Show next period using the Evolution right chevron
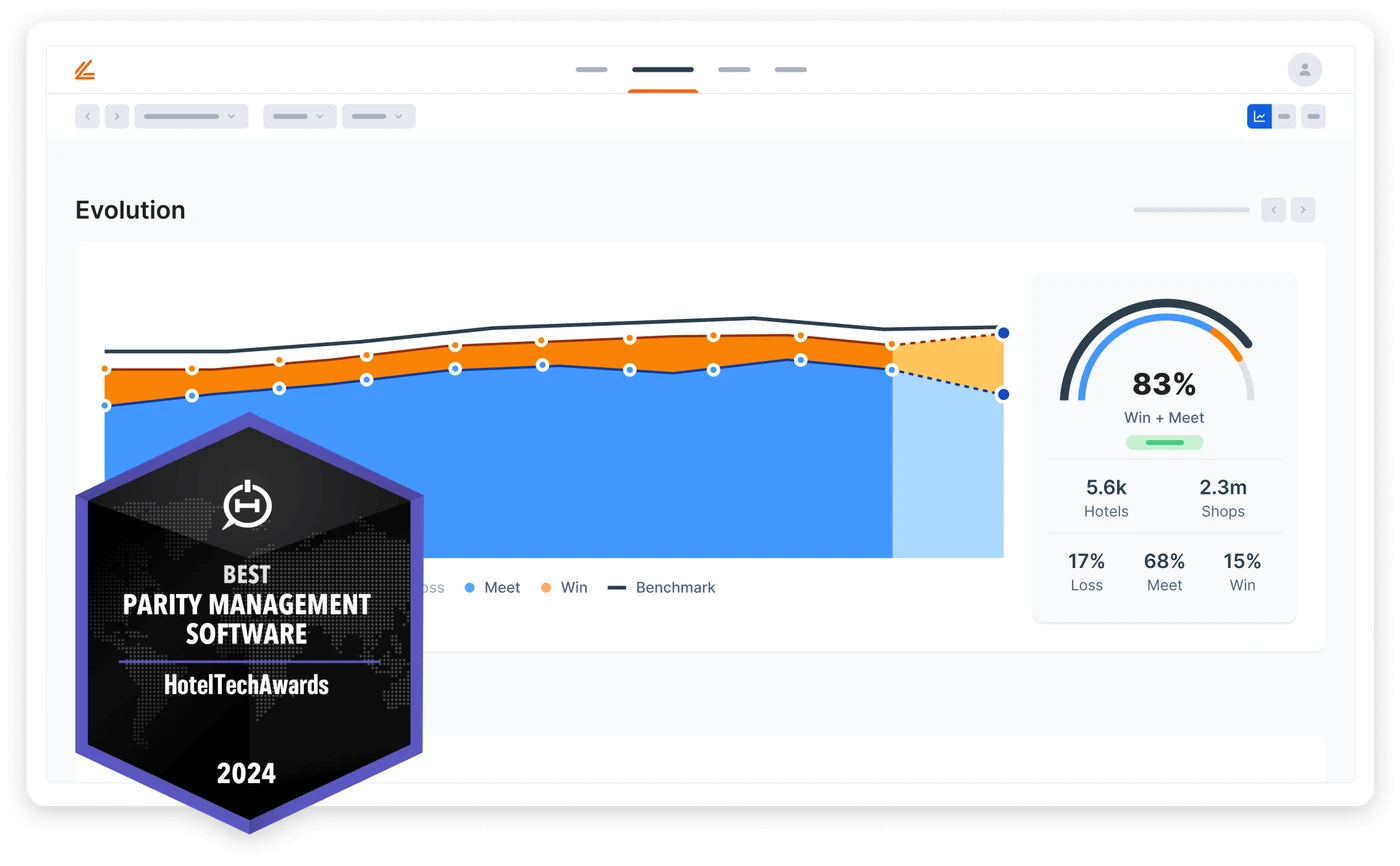1400x866 pixels. pyautogui.click(x=1303, y=210)
